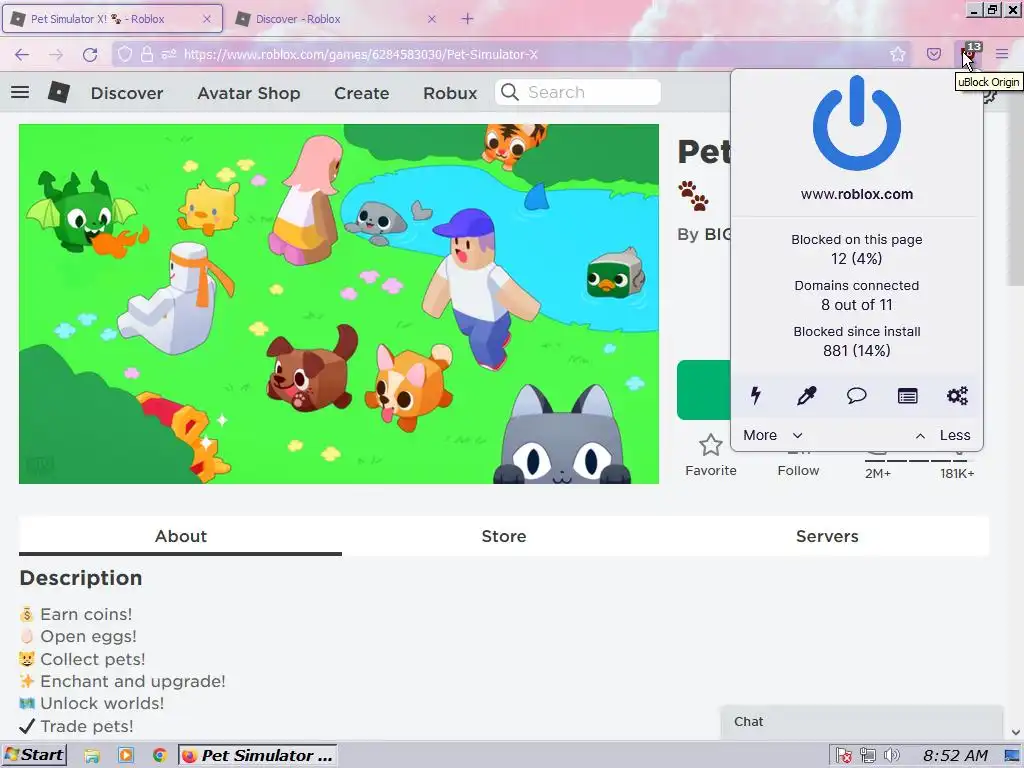The image size is (1024, 768).
Task: Click 'Blocked on this page' text
Action: (856, 240)
